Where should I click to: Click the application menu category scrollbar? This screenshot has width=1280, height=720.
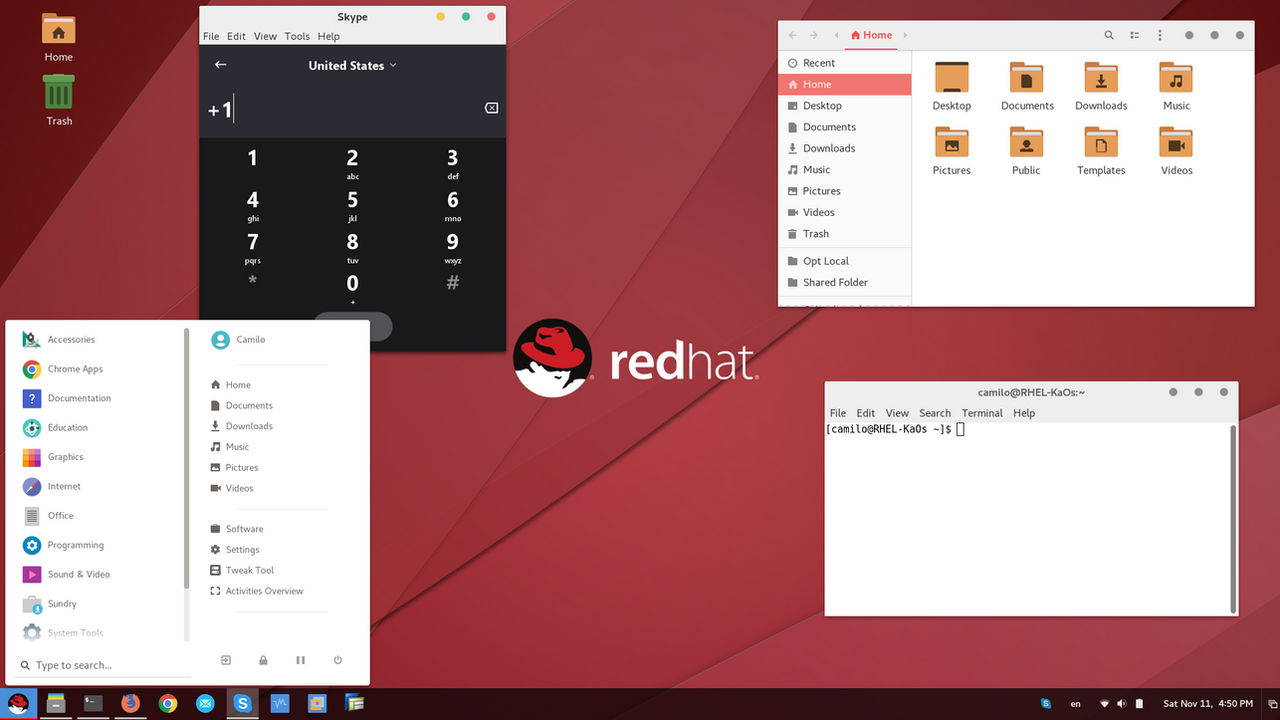186,458
